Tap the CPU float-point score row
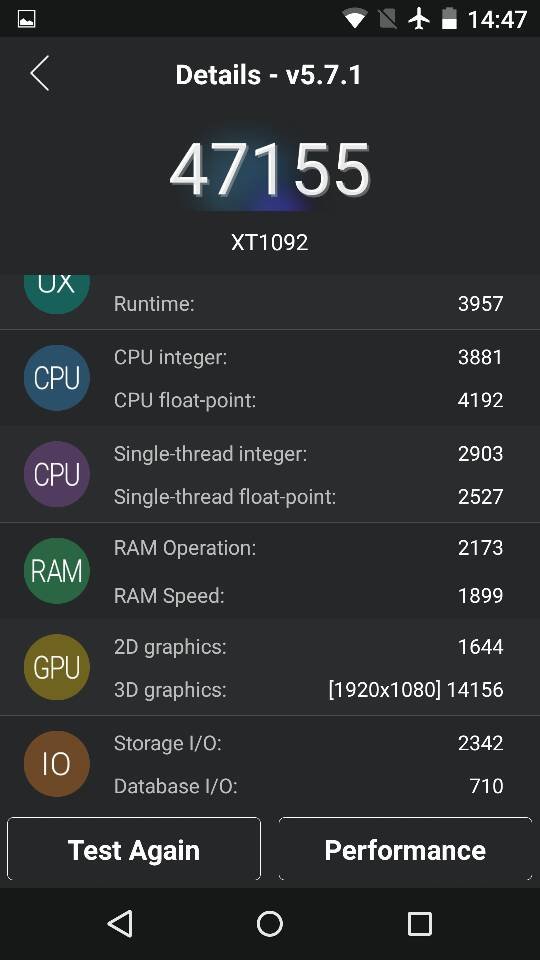This screenshot has height=960, width=540. (309, 400)
